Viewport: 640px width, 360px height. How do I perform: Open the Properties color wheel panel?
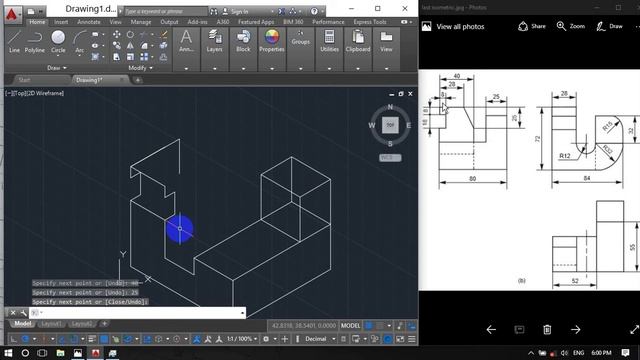(x=272, y=41)
